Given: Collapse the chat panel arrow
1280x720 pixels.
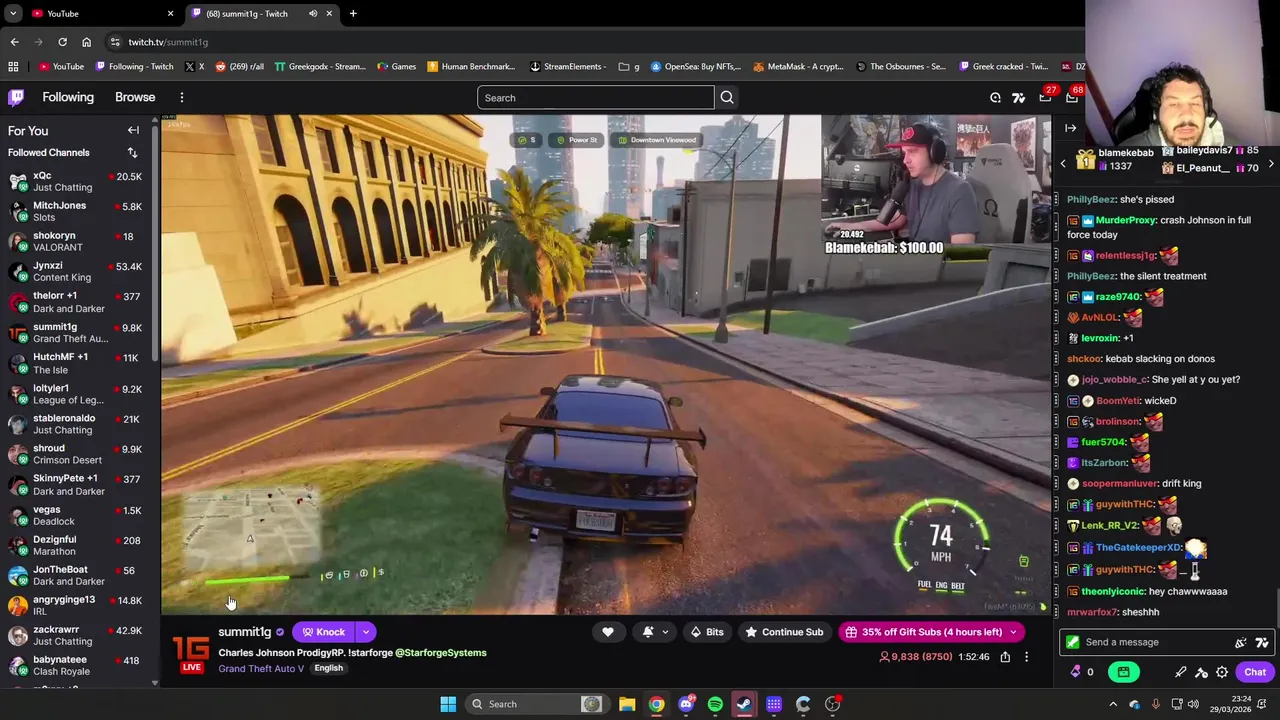Looking at the screenshot, I should point(1070,128).
